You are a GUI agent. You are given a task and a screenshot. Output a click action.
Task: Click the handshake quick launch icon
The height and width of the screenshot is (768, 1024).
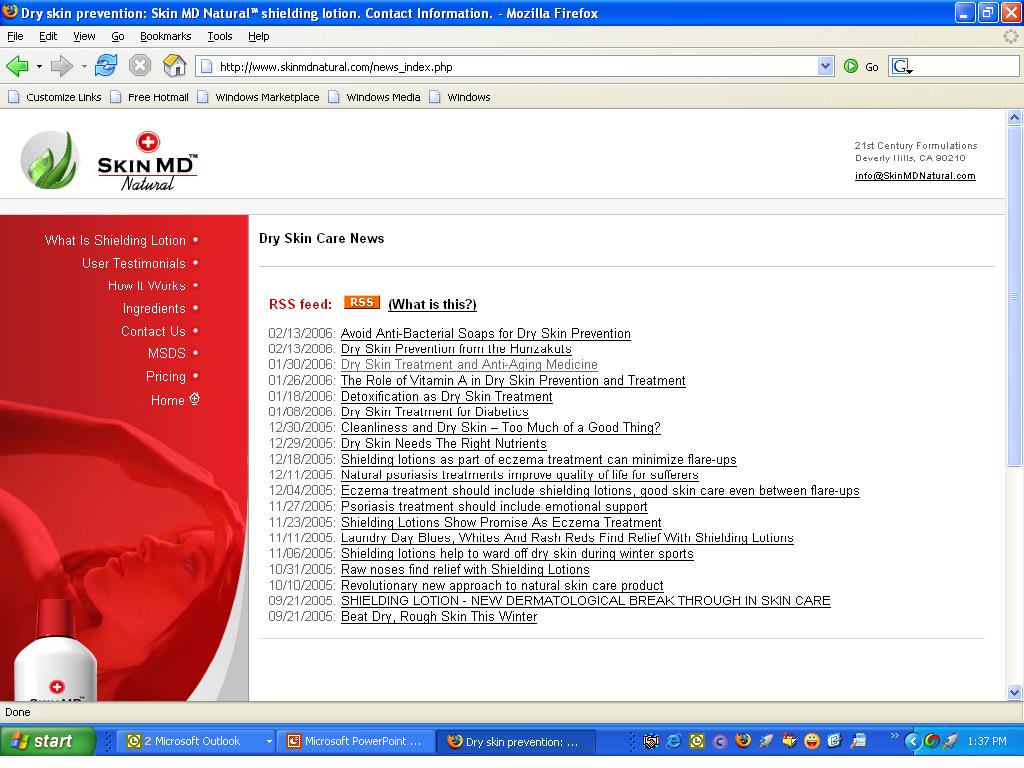coord(651,741)
